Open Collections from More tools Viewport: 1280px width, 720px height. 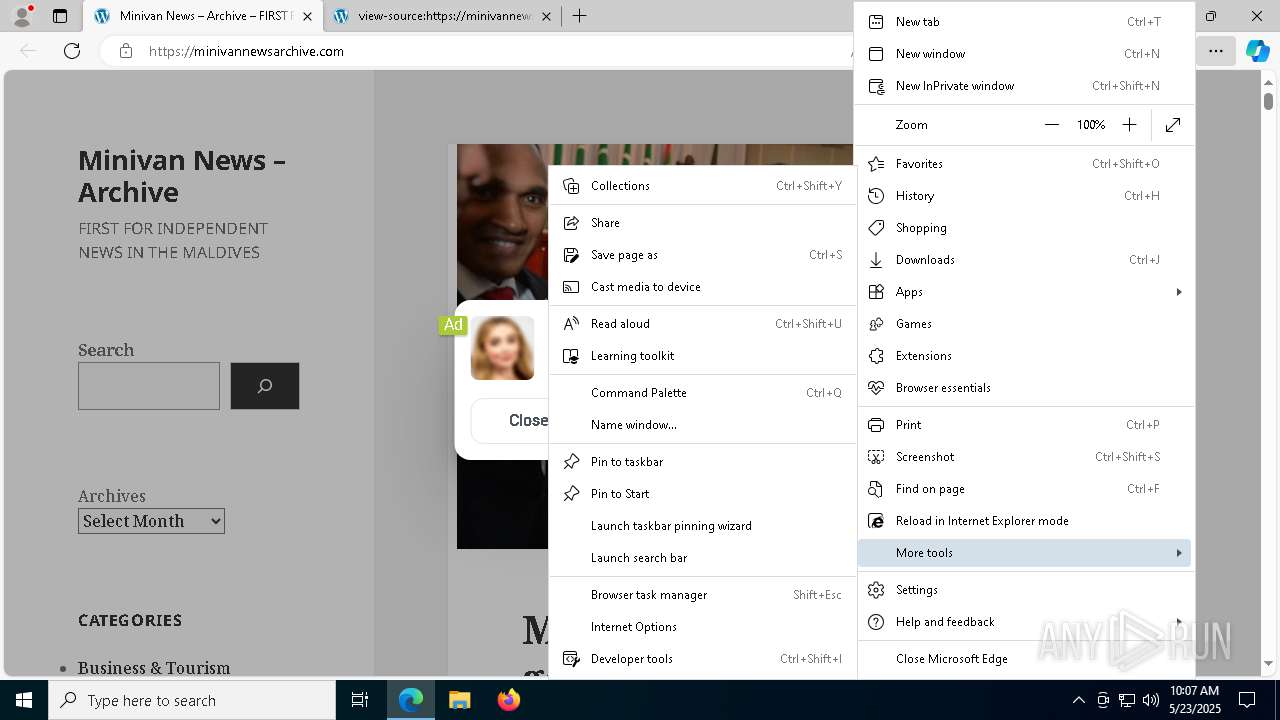[x=702, y=185]
